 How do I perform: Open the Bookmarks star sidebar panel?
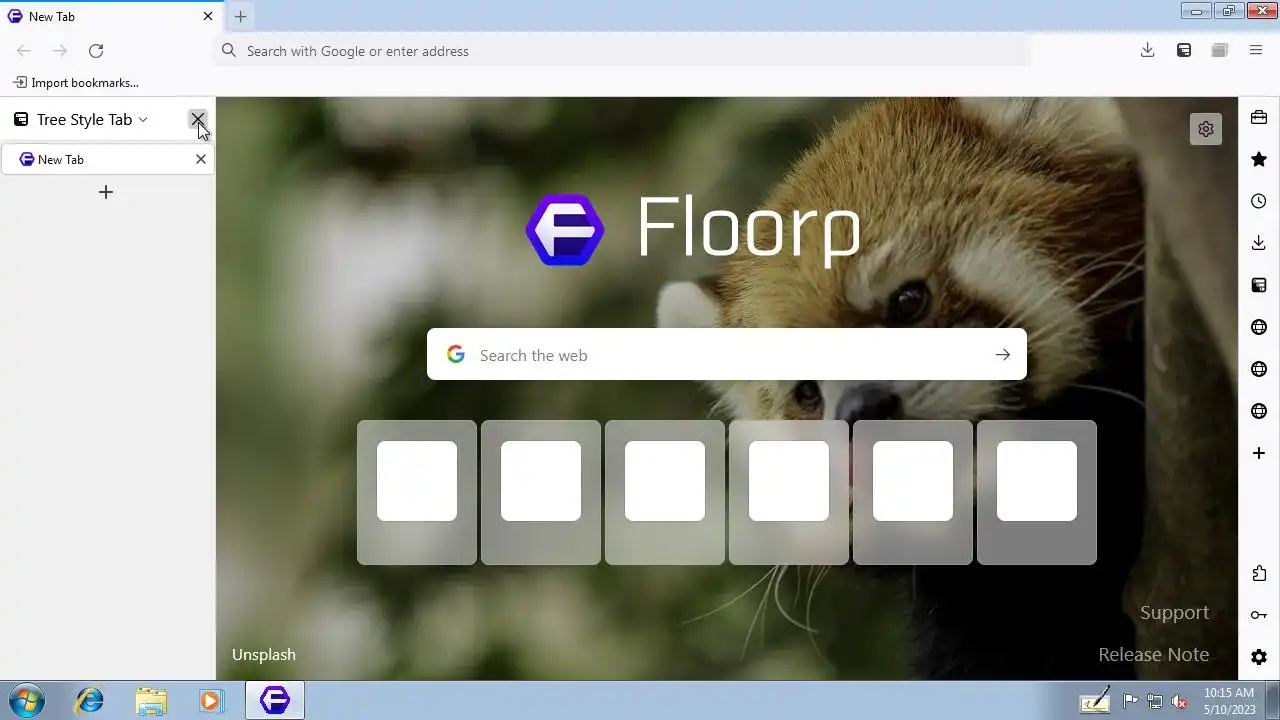click(x=1259, y=159)
